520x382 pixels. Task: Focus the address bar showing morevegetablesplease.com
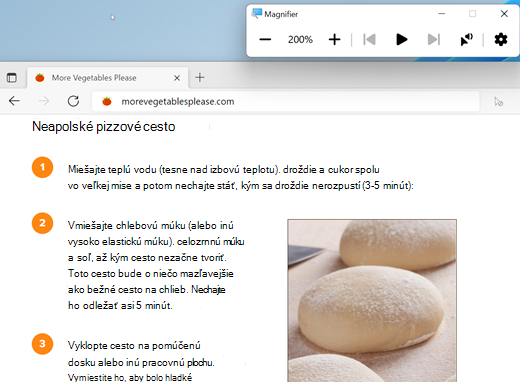coord(286,101)
